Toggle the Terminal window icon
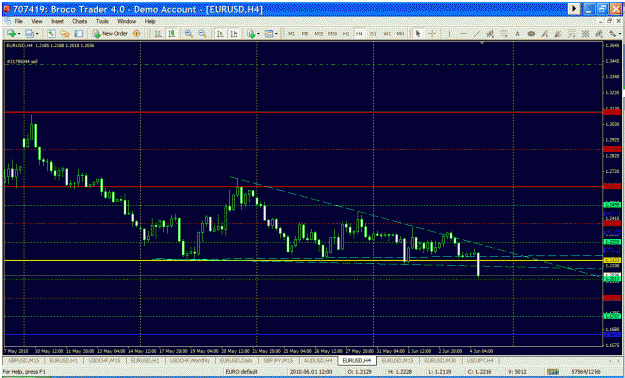Screen dimensions: 625x378 coord(79,33)
